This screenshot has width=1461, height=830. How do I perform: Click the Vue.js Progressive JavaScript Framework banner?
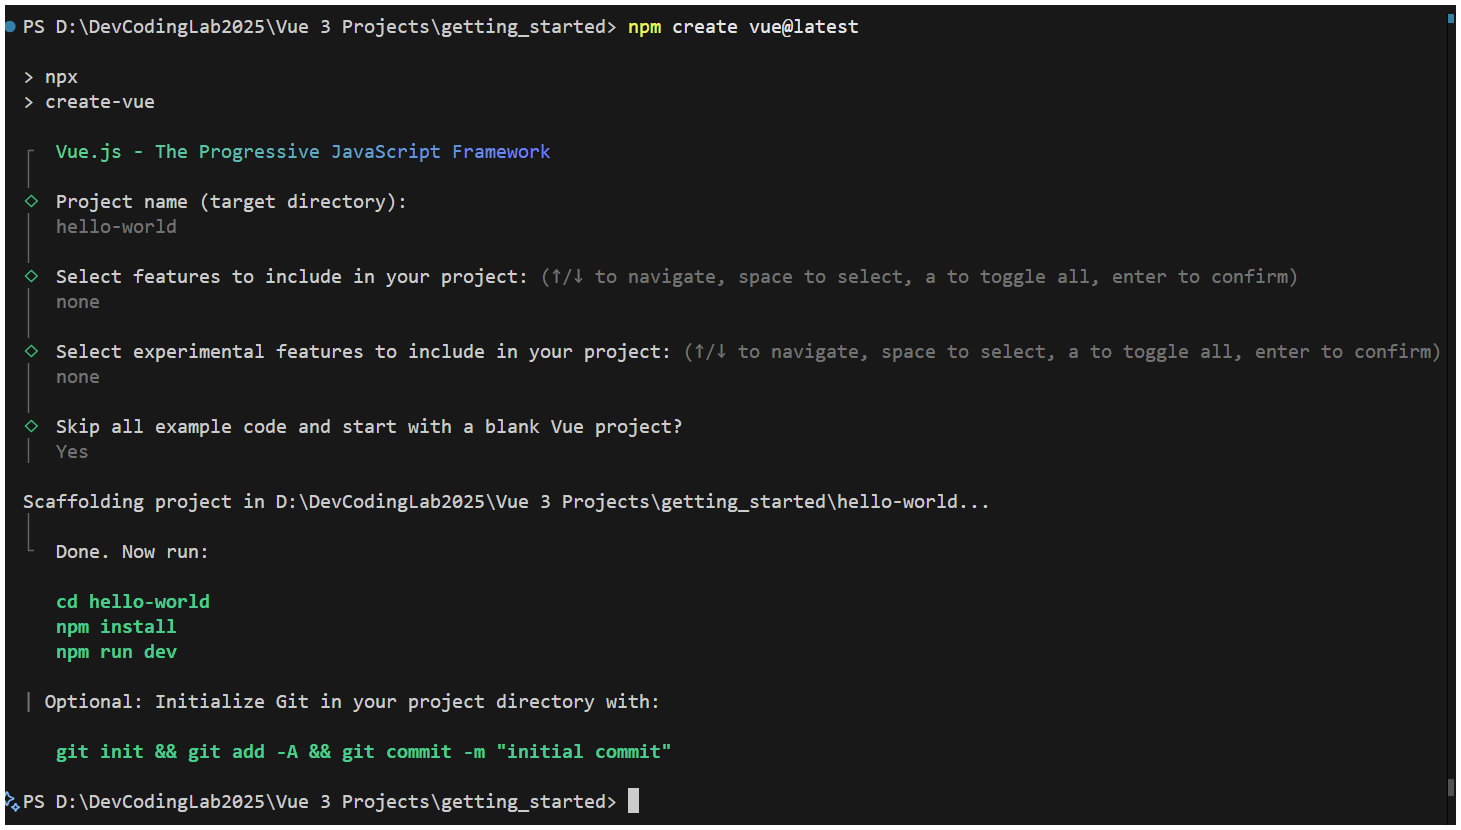point(303,151)
